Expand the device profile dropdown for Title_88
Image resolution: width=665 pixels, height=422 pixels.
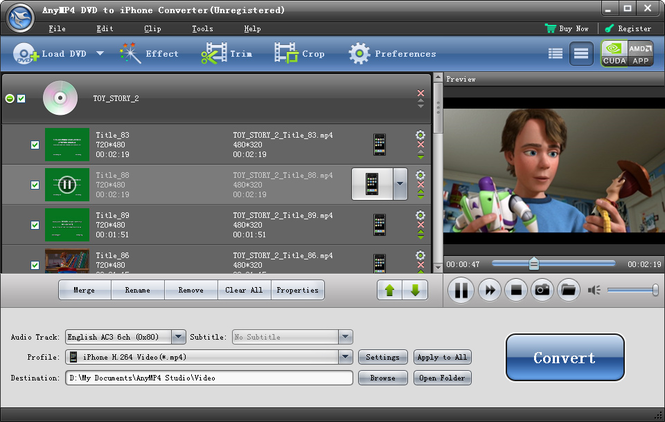[400, 184]
